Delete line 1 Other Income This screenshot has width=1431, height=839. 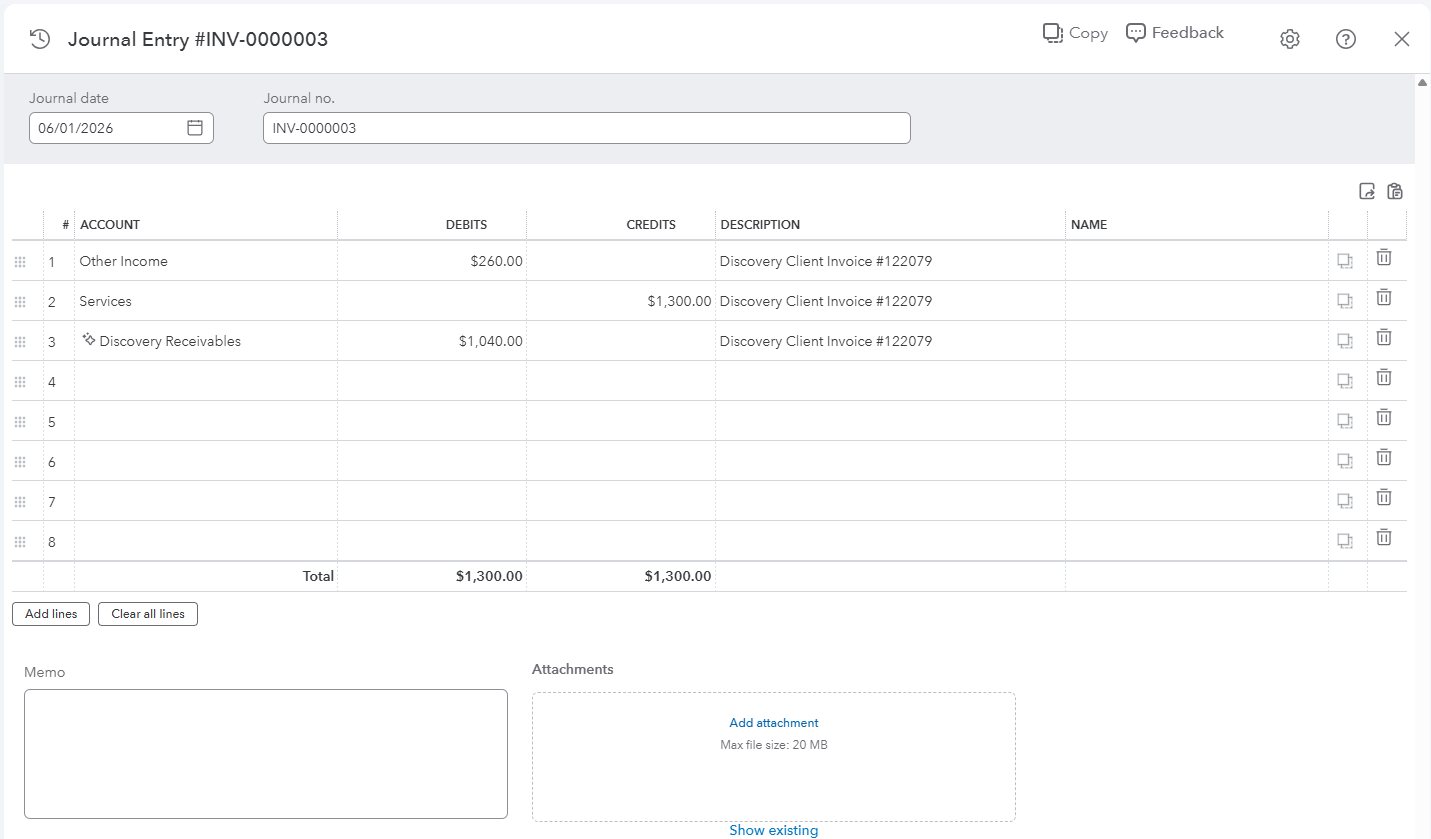tap(1384, 257)
